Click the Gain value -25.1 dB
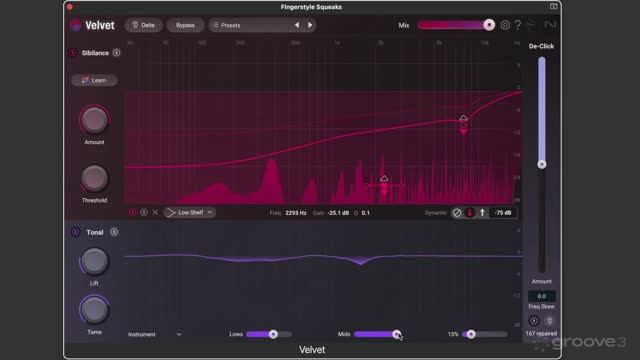Image resolution: width=640 pixels, height=360 pixels. (338, 213)
